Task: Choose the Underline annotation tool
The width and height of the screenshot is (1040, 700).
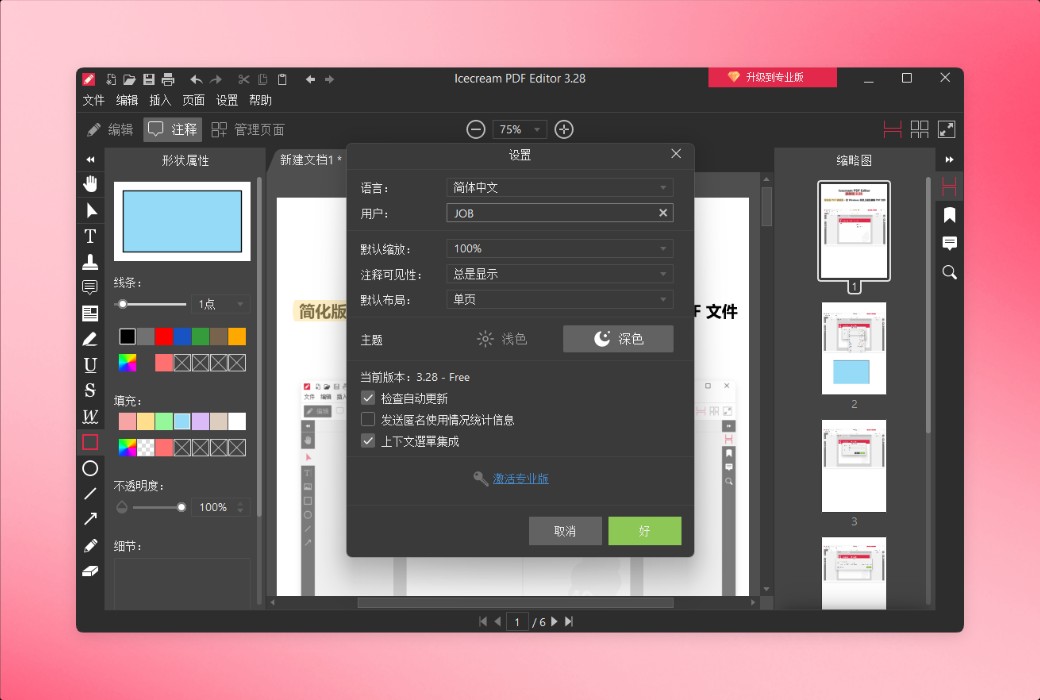Action: pyautogui.click(x=90, y=364)
